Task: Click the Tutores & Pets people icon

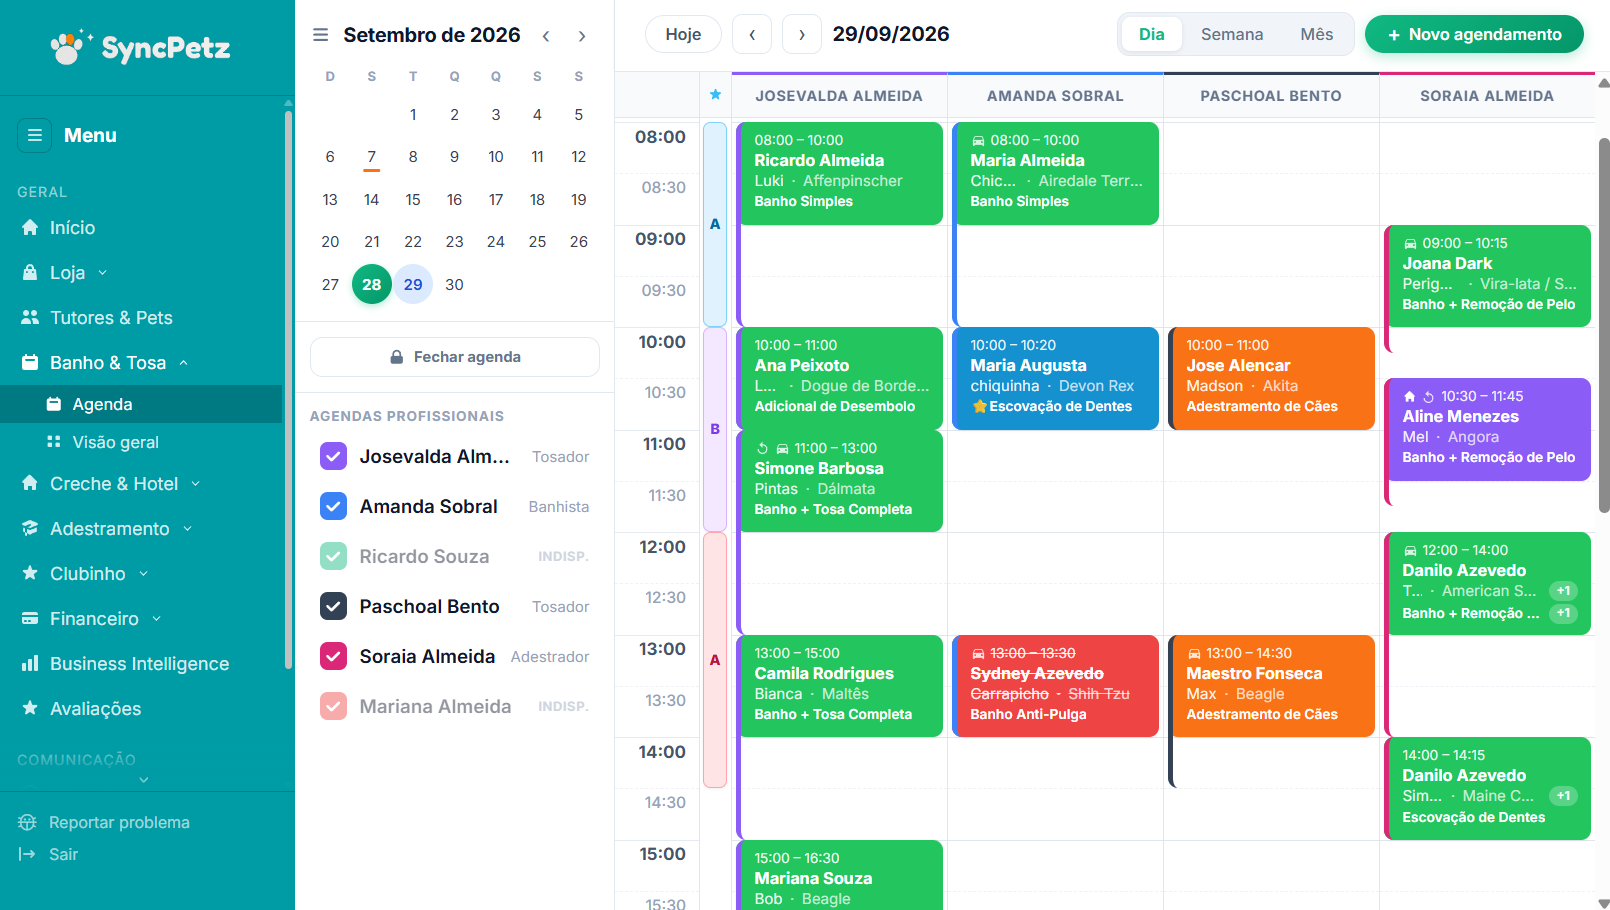Action: 30,317
